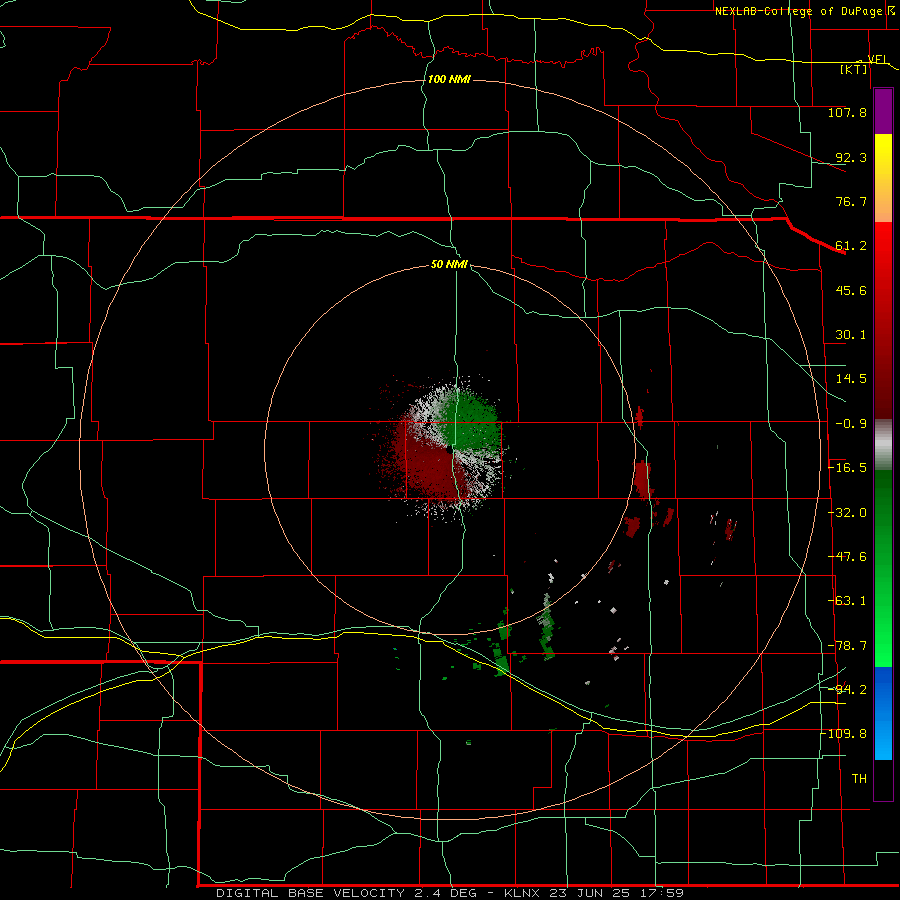This screenshot has height=900, width=900.
Task: Pick the yellow-orange segment of the color bar
Action: click(x=883, y=178)
